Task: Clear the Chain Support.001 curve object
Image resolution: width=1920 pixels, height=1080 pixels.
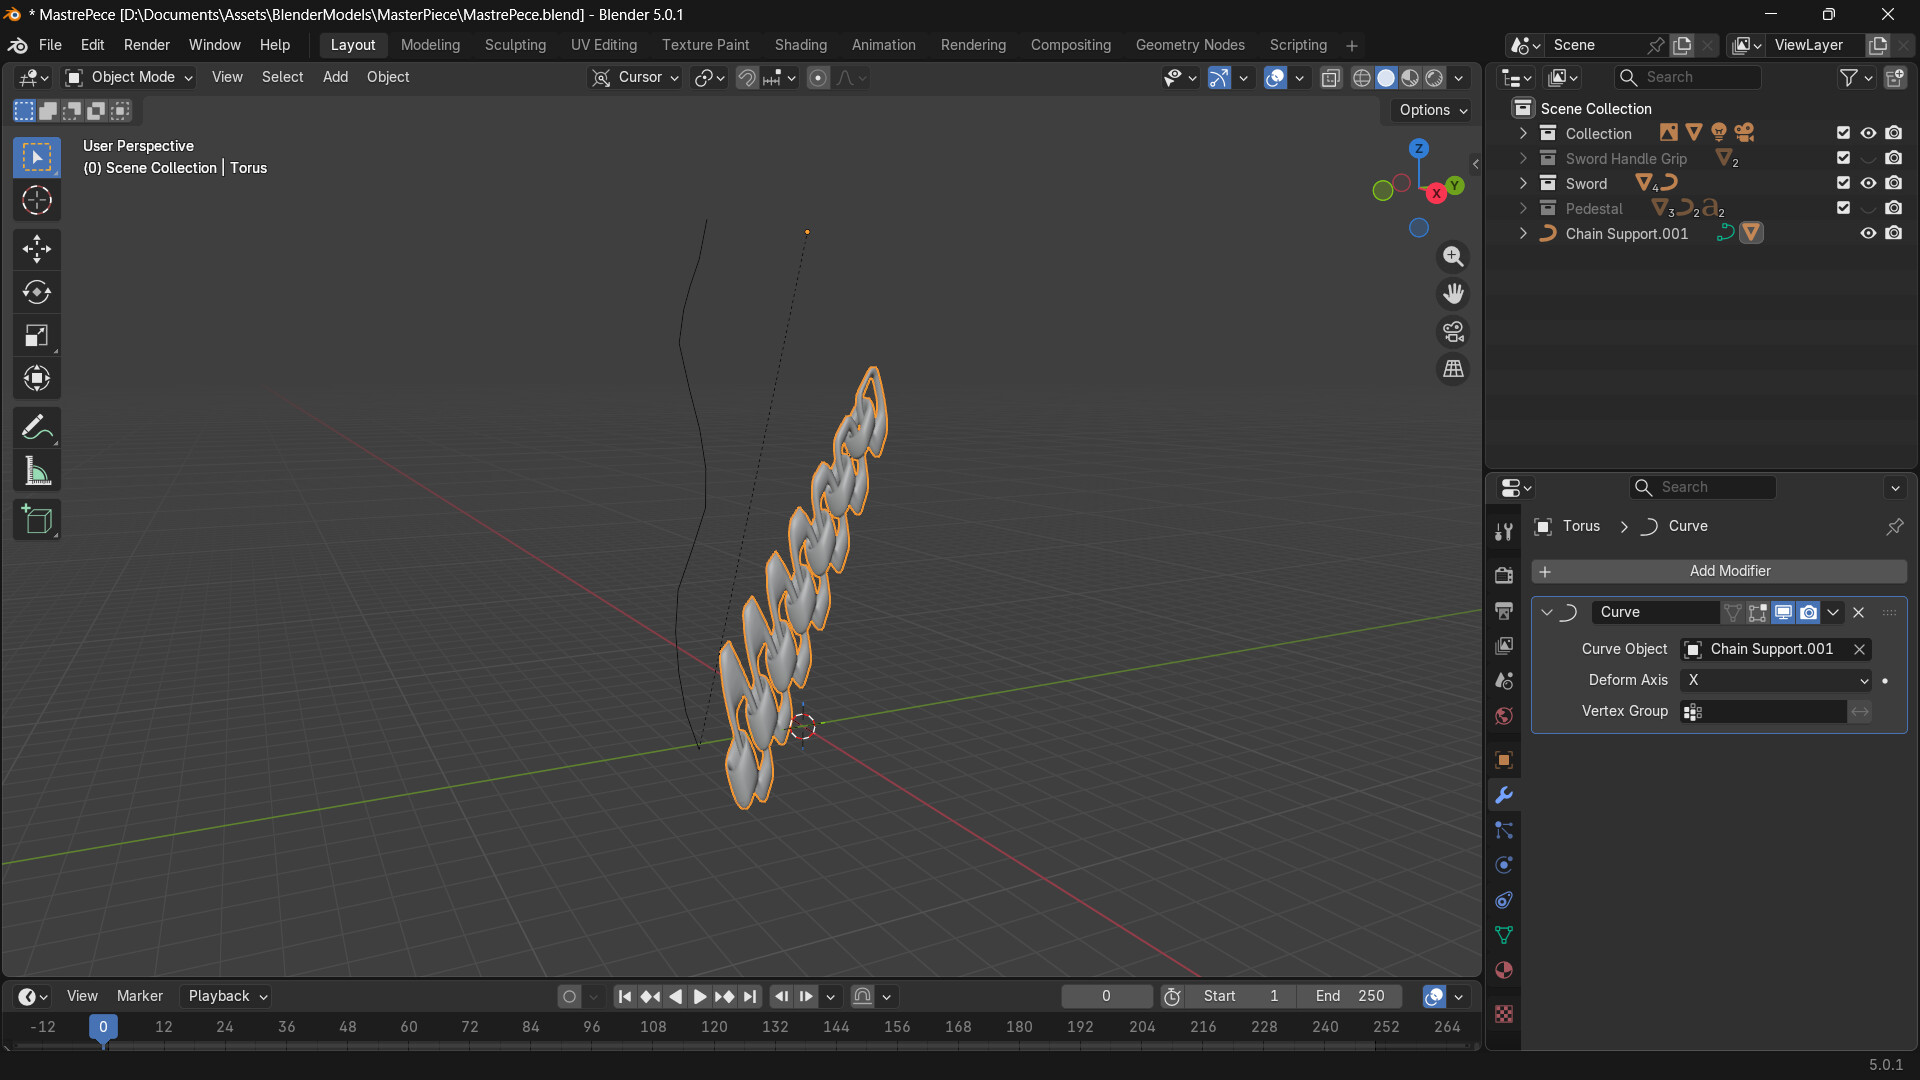Action: [x=1859, y=649]
